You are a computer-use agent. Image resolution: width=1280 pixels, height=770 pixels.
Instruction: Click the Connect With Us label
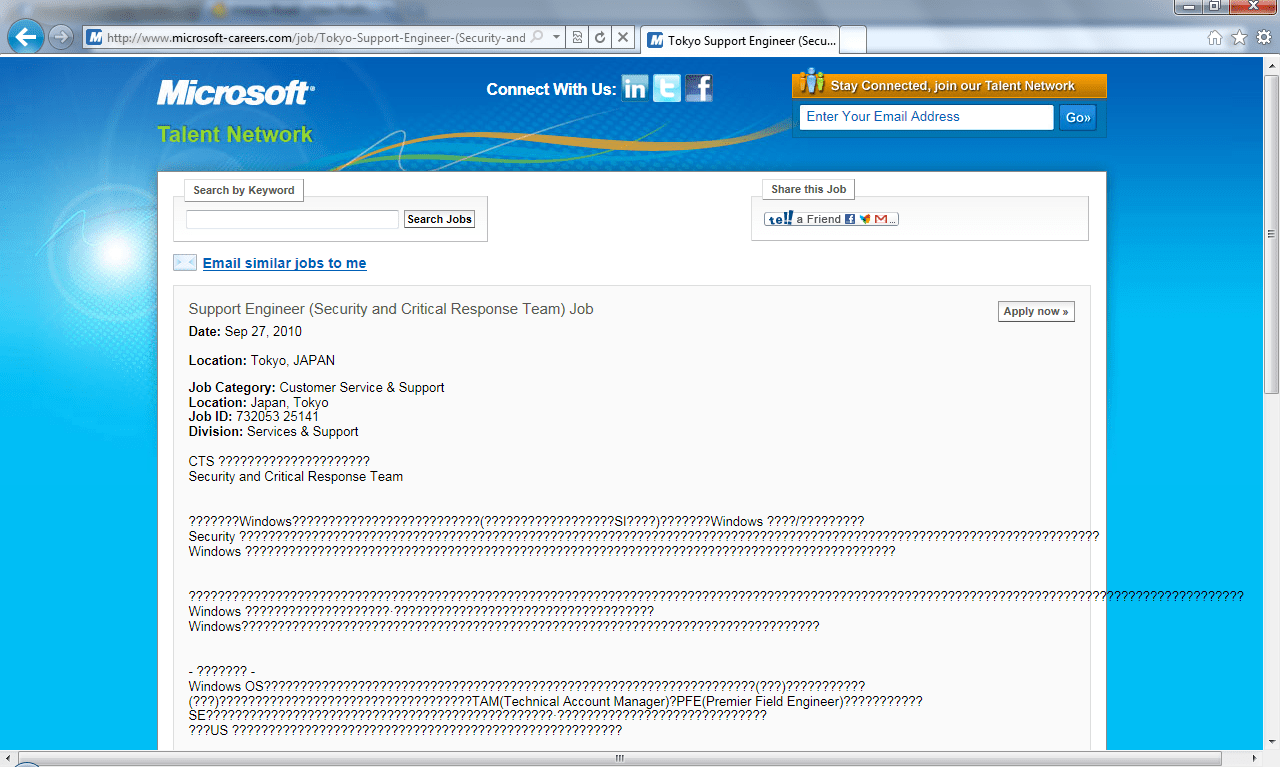point(551,89)
